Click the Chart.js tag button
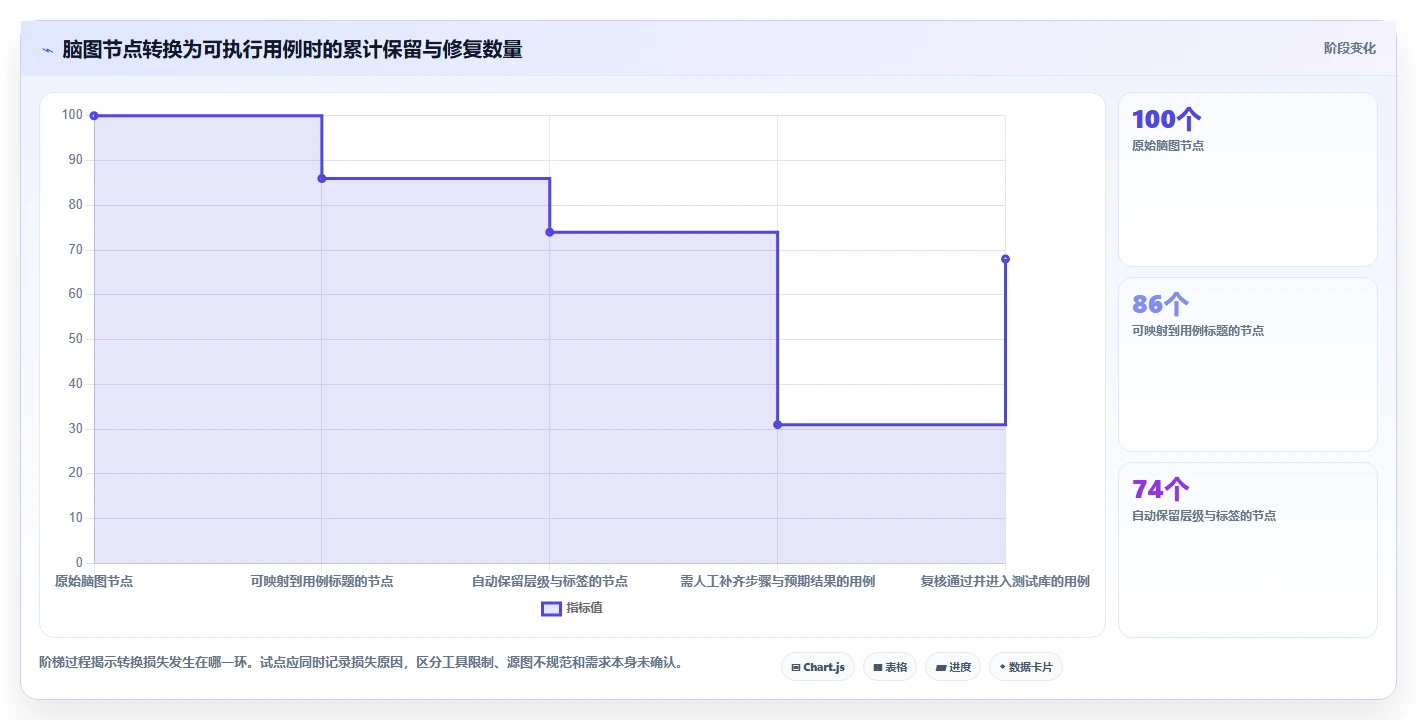 (818, 667)
